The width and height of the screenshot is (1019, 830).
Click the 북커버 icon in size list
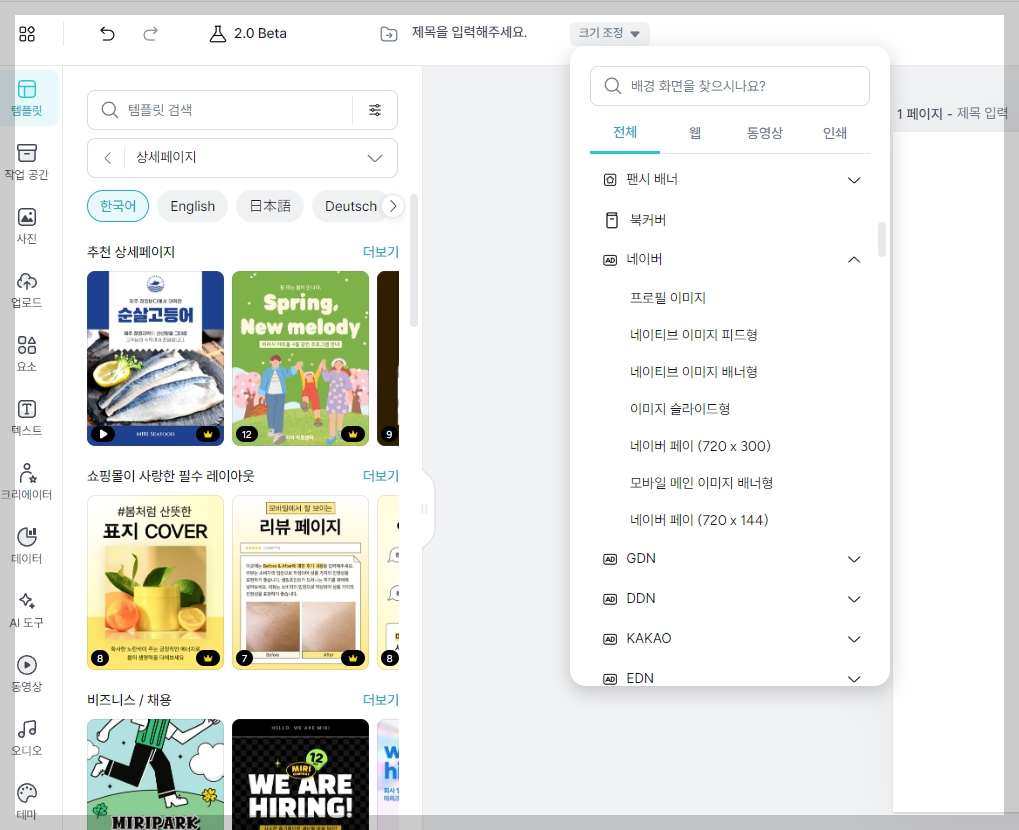tap(612, 220)
